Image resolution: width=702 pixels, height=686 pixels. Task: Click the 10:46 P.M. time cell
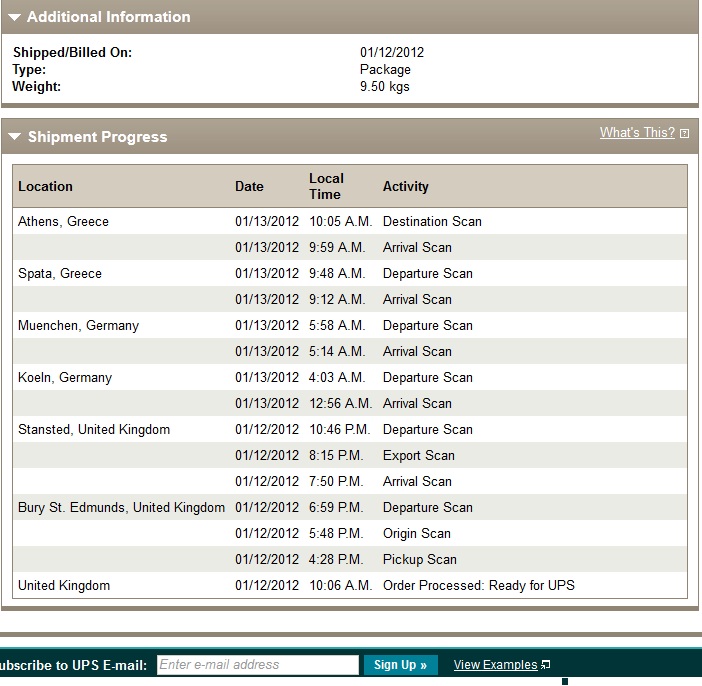[339, 429]
